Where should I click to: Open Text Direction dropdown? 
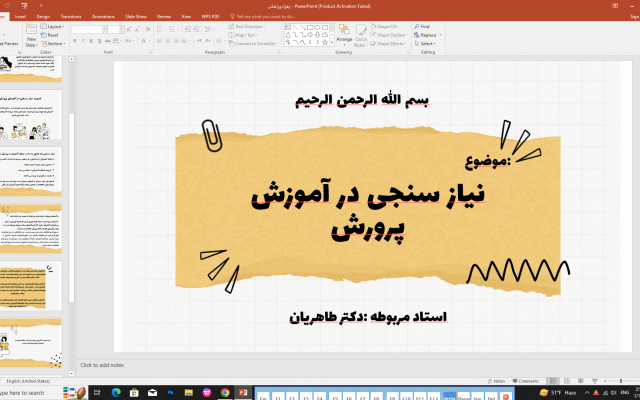[x=247, y=27]
